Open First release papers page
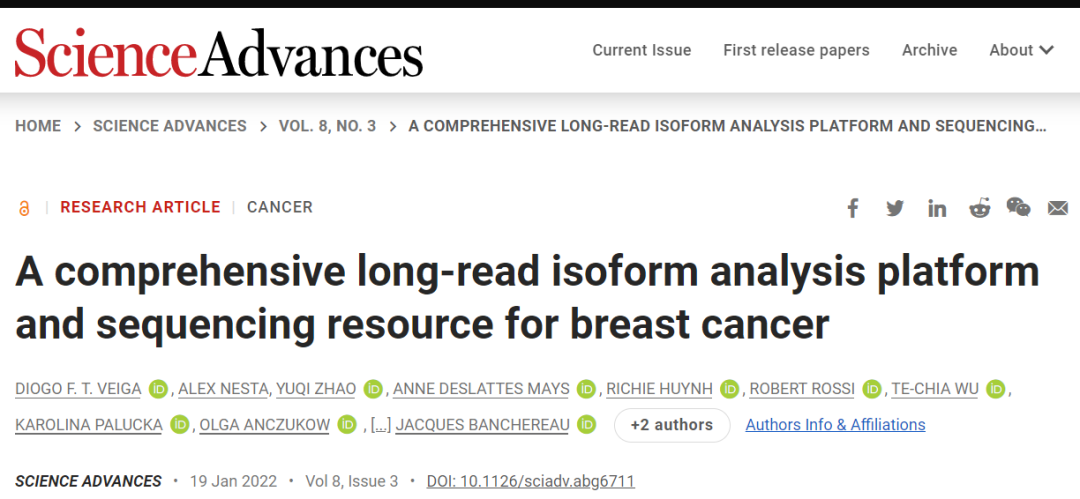This screenshot has width=1080, height=499. [x=796, y=50]
